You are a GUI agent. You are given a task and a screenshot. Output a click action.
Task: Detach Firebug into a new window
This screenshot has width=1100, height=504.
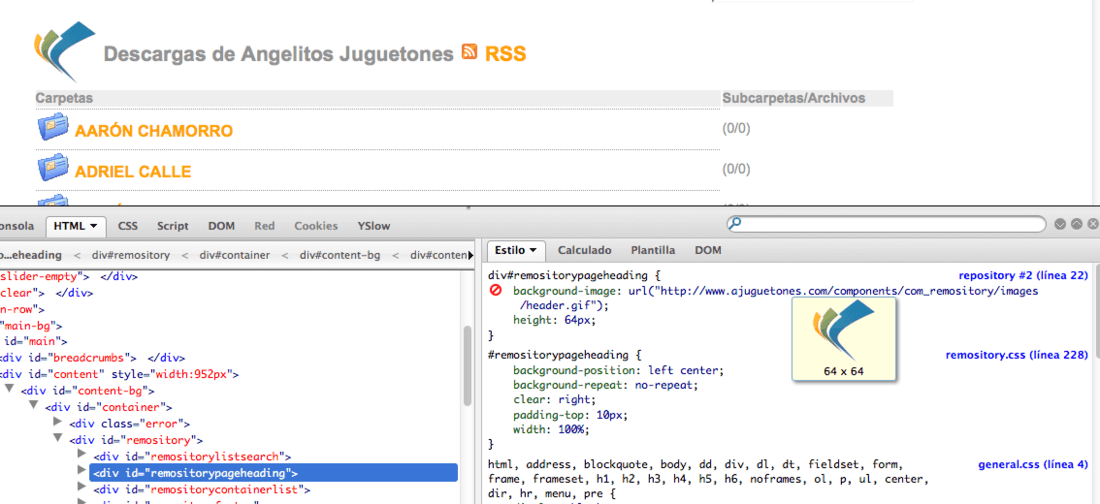click(1076, 224)
